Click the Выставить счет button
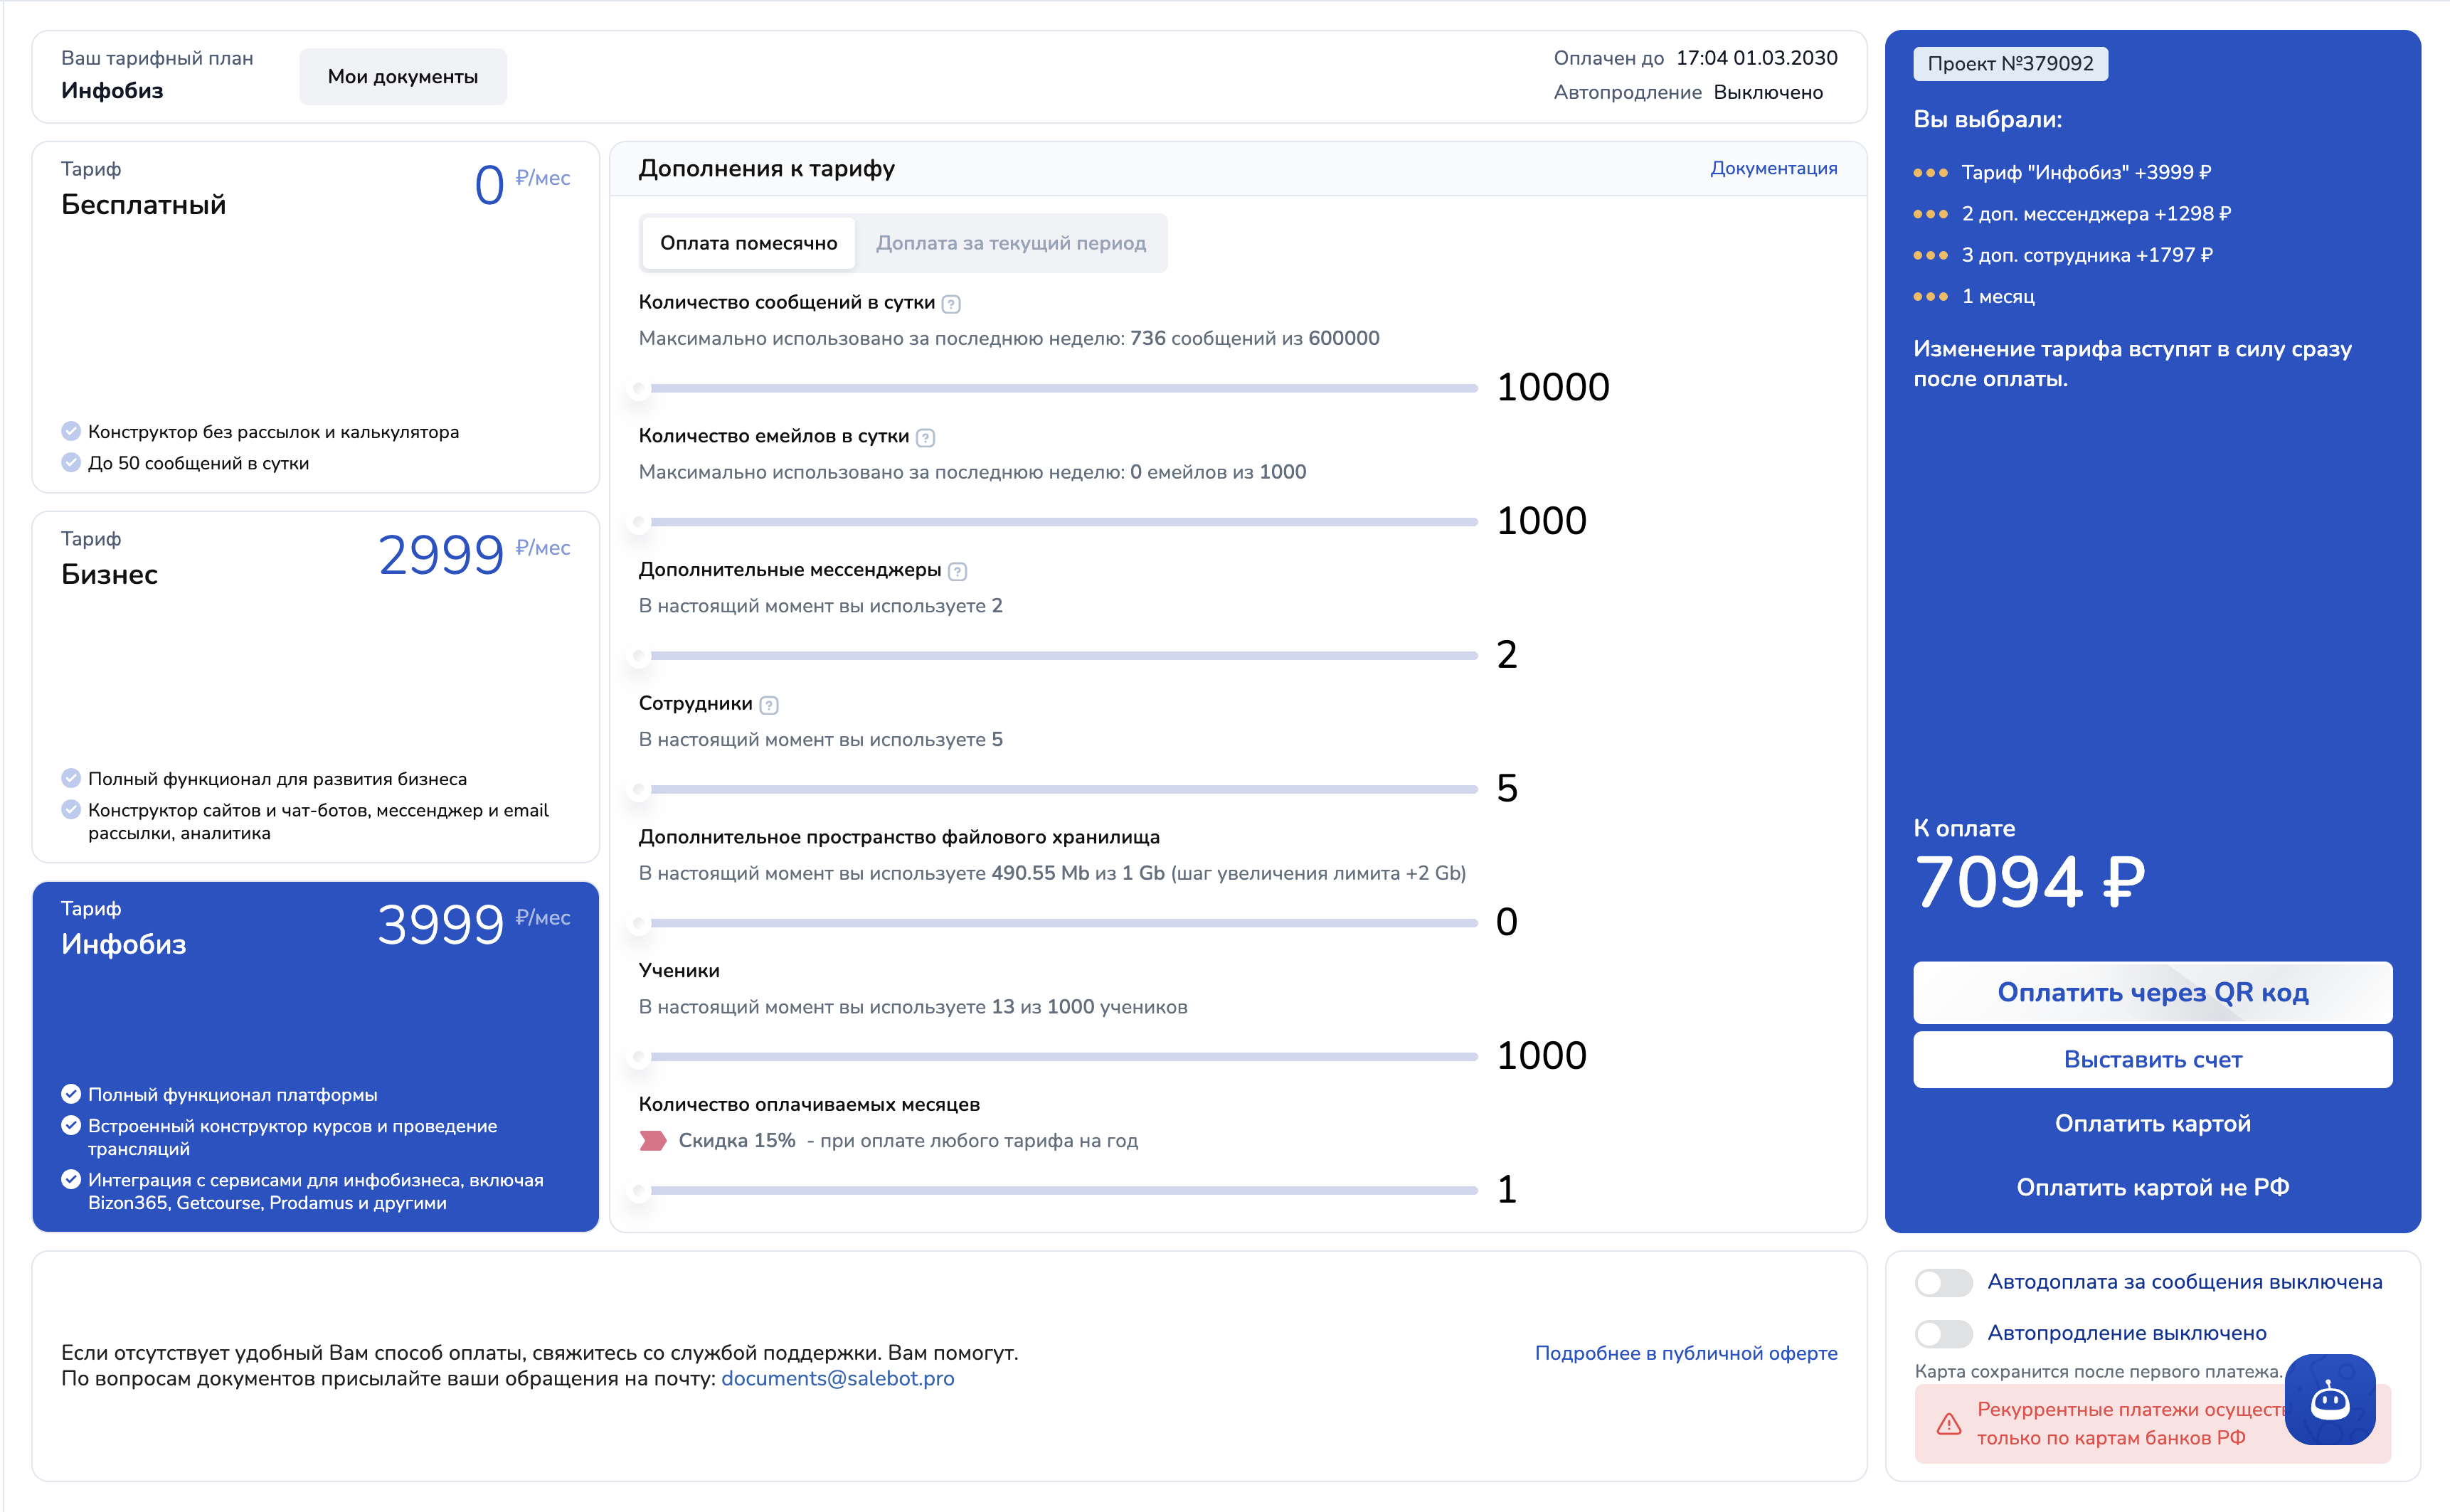Screen dimensions: 2450x1512 tap(2152, 1059)
